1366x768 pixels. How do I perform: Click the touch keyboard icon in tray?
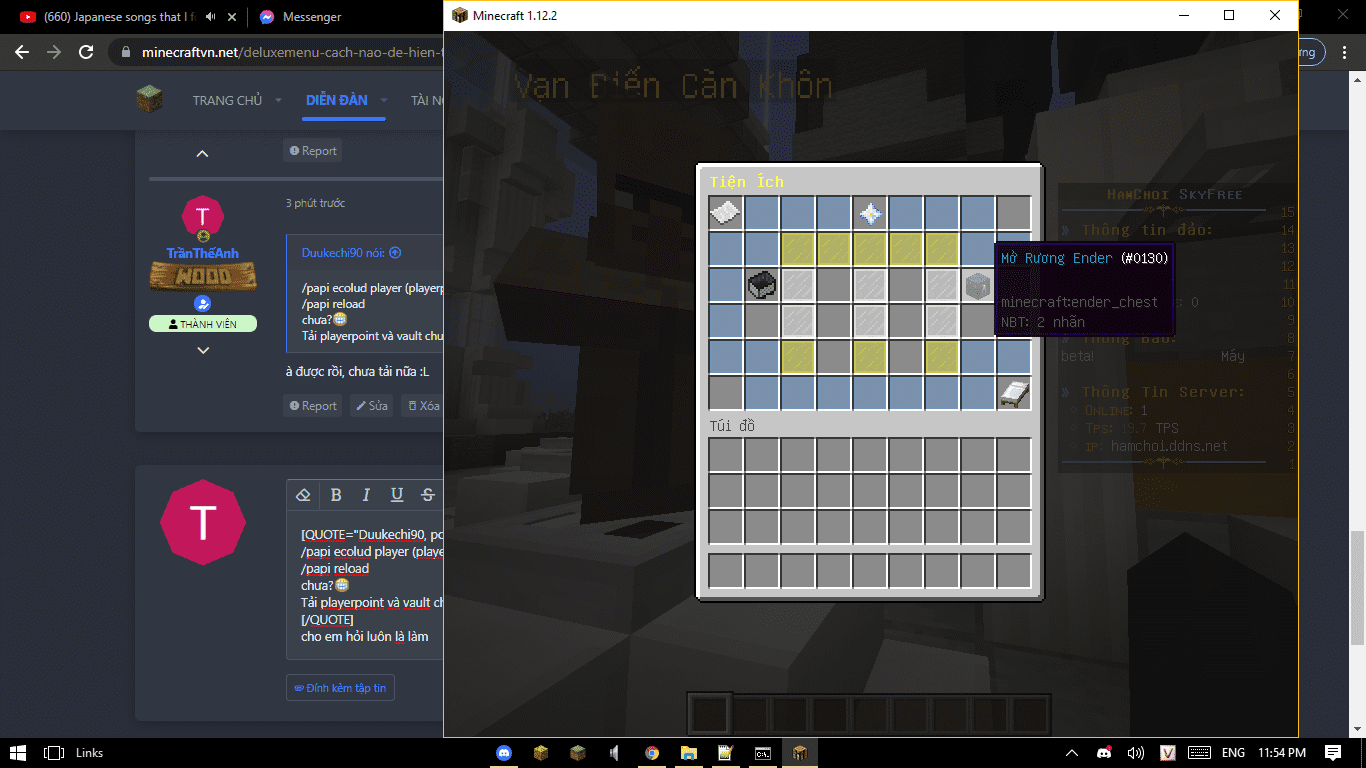[1200, 753]
